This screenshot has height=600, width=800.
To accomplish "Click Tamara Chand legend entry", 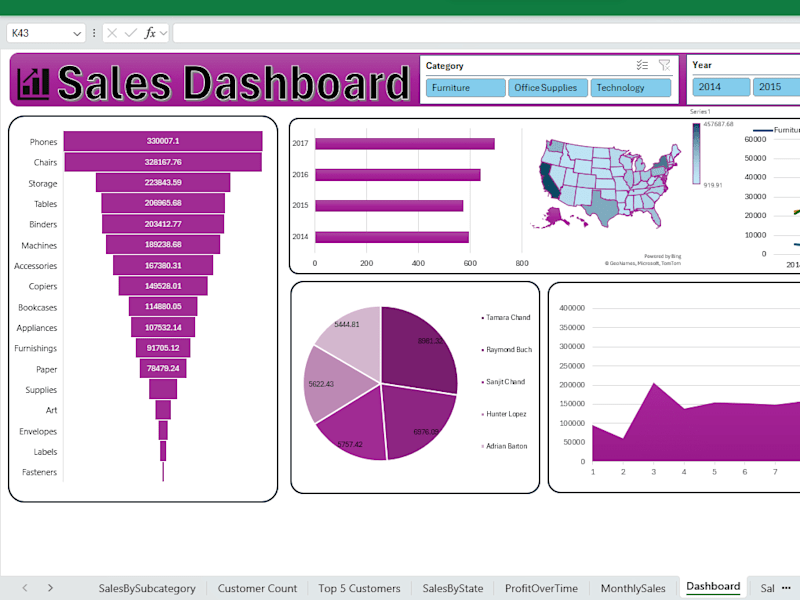I will click(x=506, y=317).
